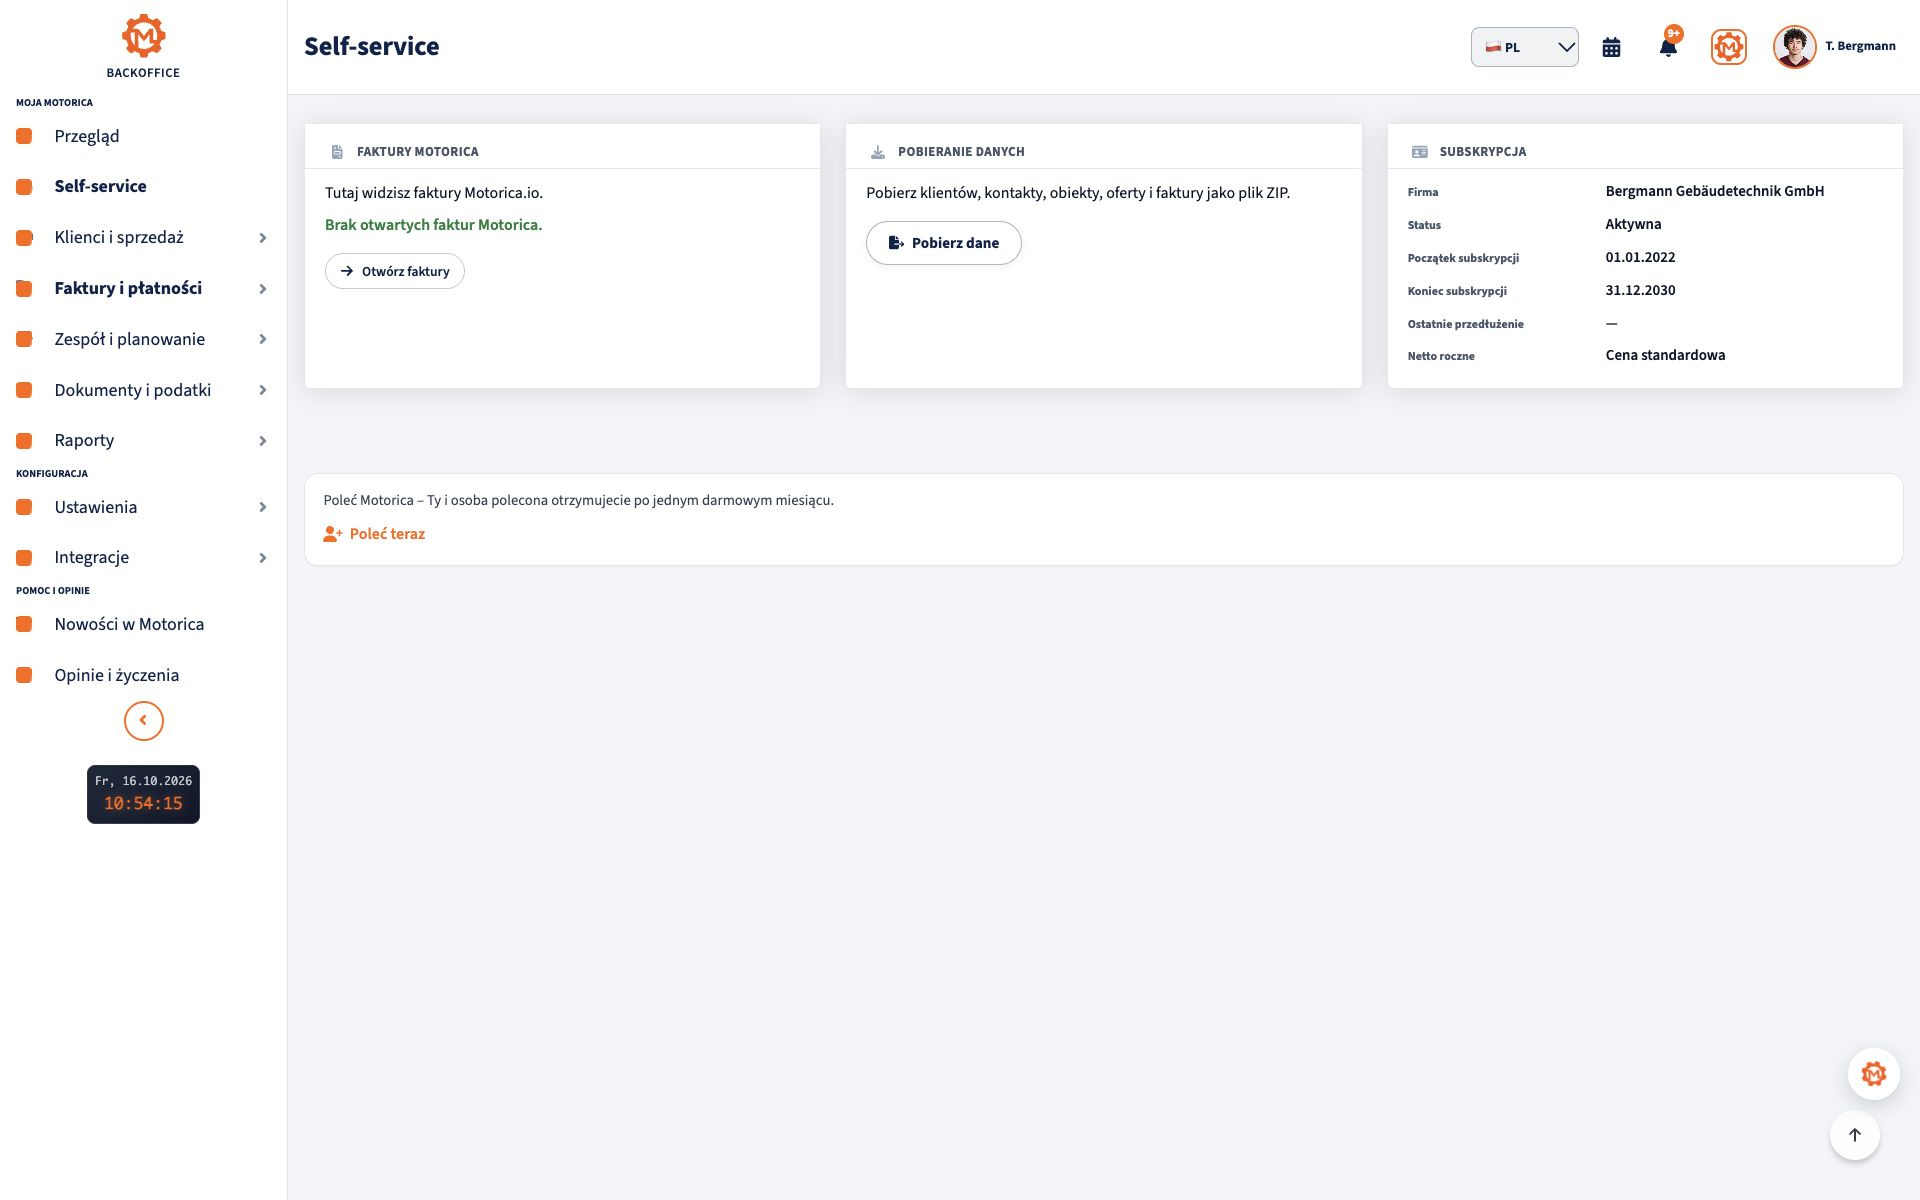Click orange icon beside Self-service

tap(25, 186)
